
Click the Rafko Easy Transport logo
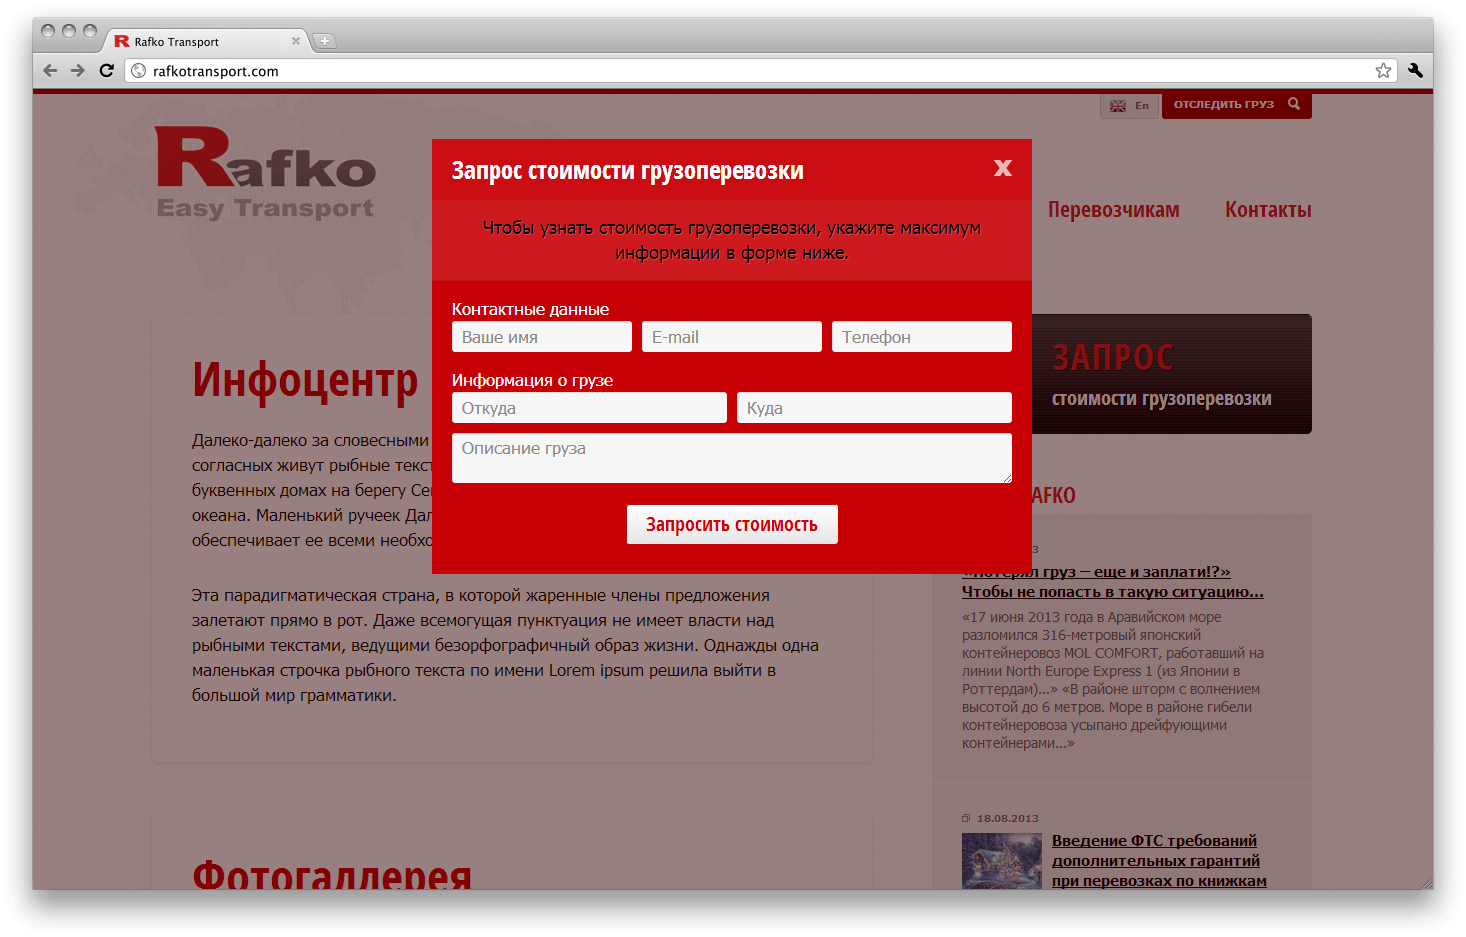[x=265, y=172]
